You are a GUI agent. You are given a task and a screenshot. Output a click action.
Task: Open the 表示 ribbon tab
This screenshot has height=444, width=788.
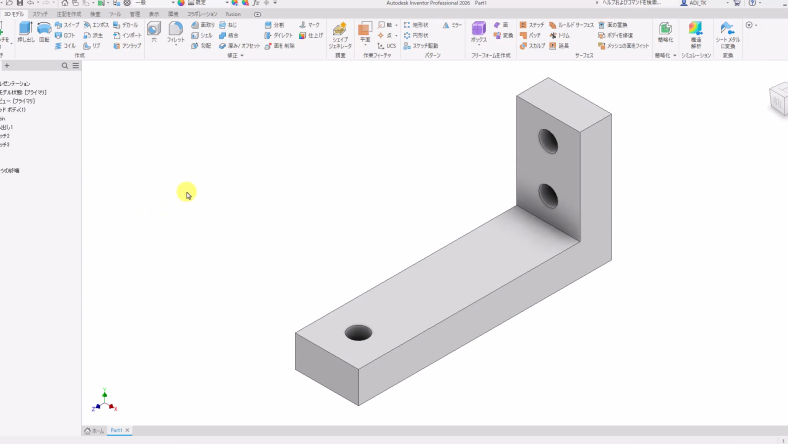tap(153, 14)
